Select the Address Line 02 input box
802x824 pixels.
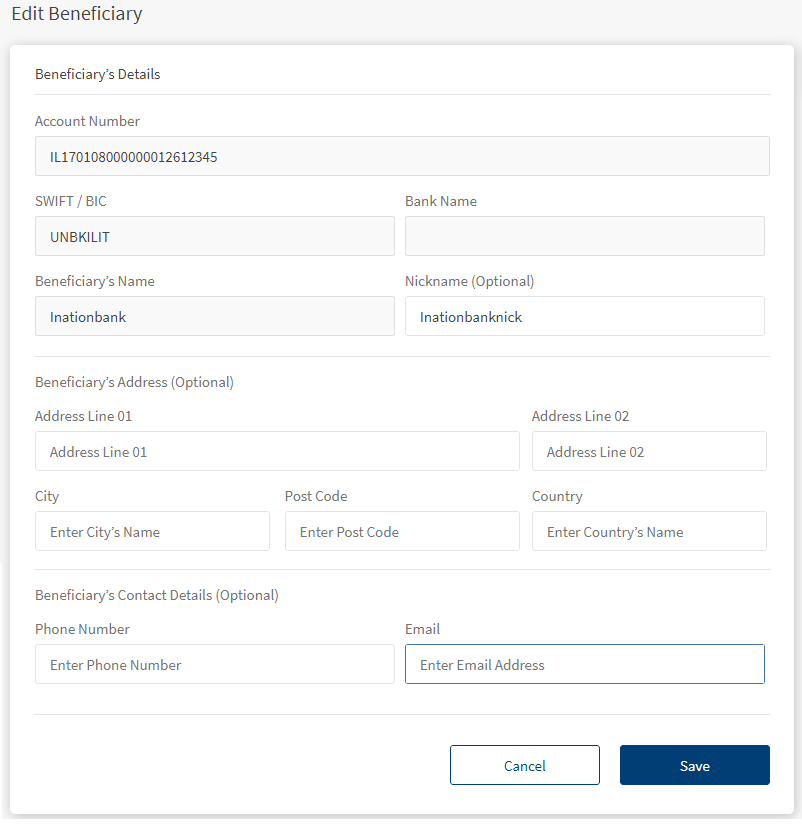tap(648, 451)
